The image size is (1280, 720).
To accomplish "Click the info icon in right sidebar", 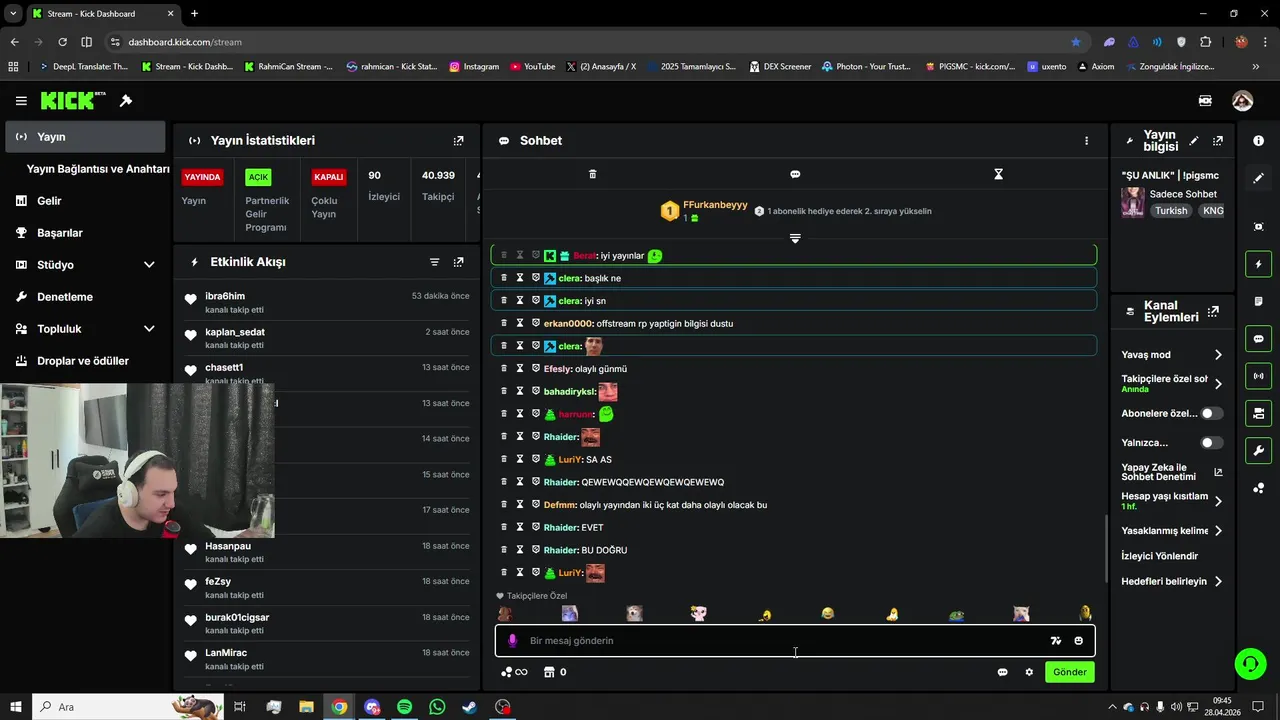I will coord(1258,141).
